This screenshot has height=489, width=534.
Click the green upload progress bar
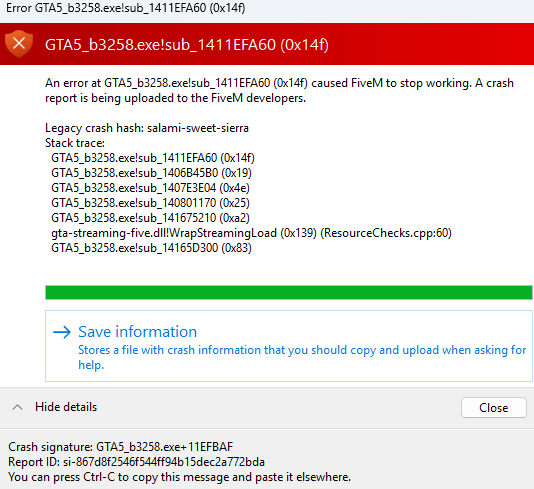(x=289, y=293)
